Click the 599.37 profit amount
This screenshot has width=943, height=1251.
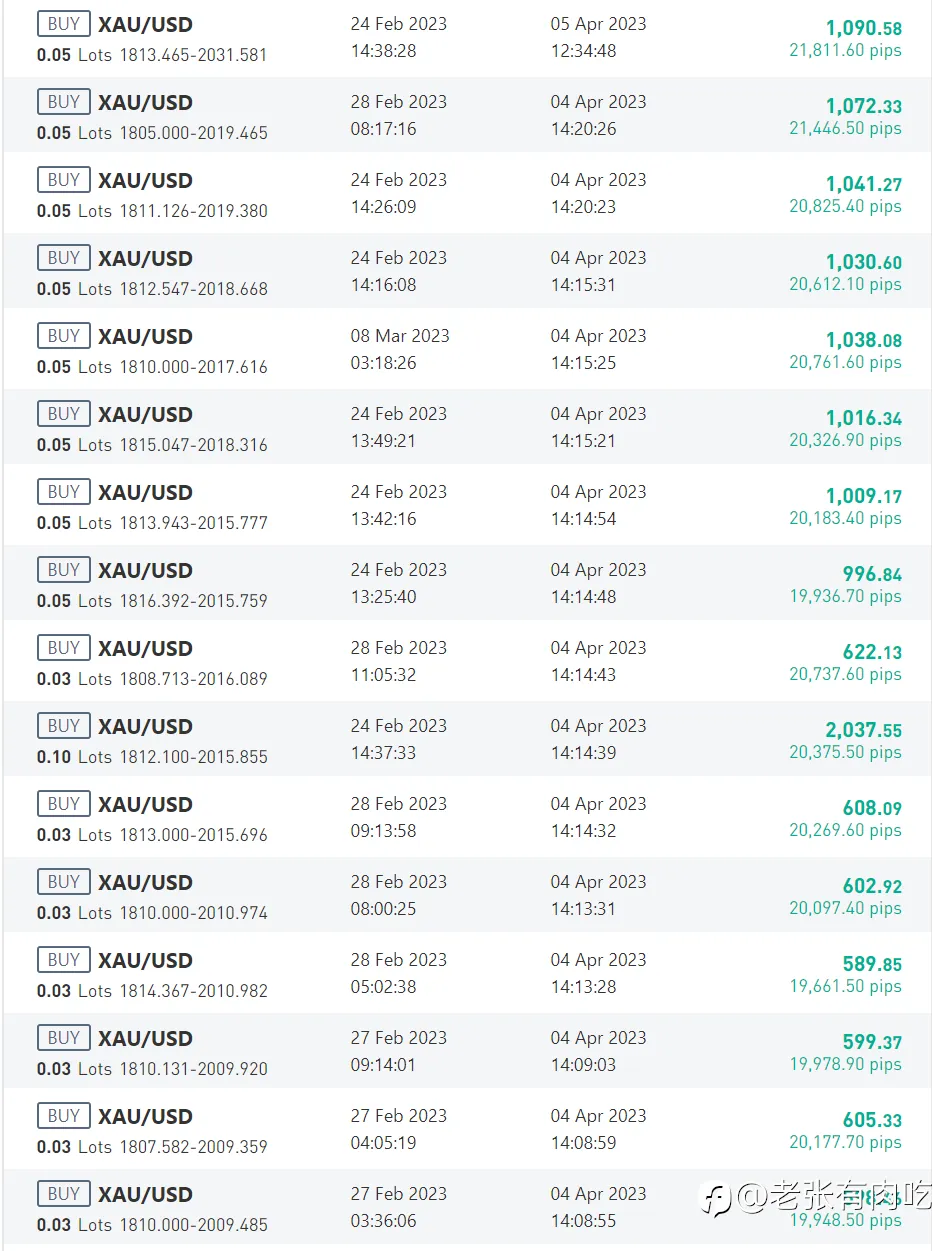(872, 1043)
